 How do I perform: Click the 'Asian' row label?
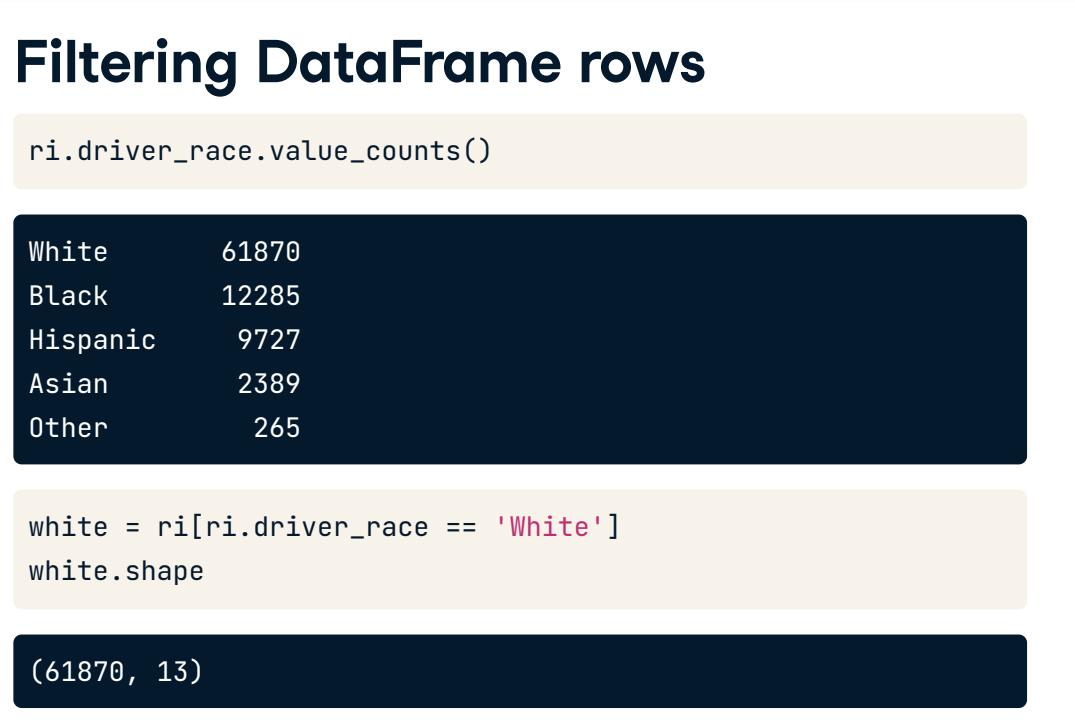coord(69,383)
